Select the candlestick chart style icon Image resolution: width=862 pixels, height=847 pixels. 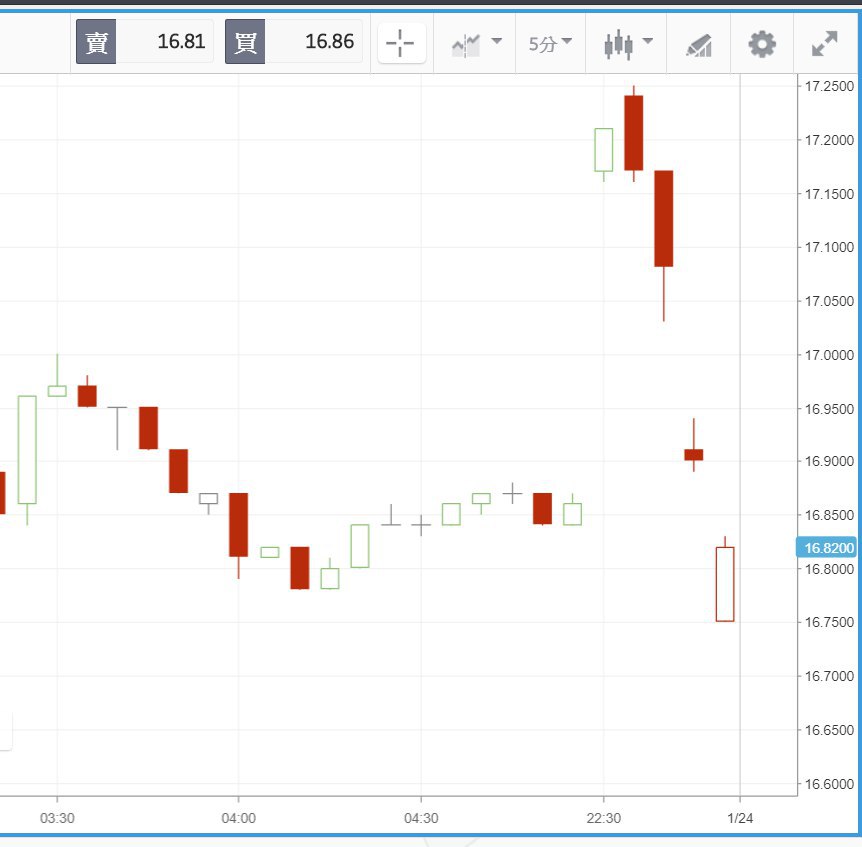pos(619,43)
